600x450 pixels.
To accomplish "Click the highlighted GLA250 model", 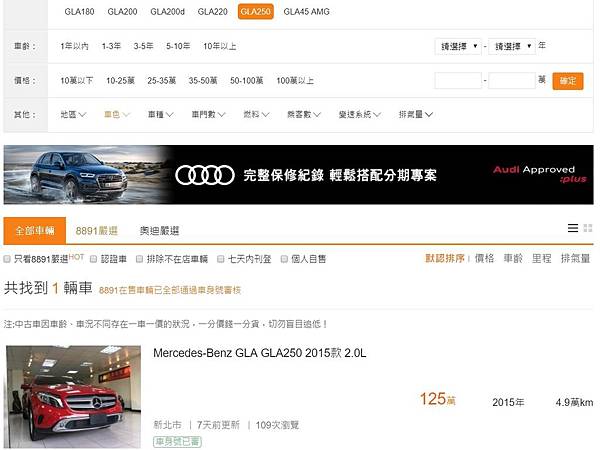I will tap(256, 12).
